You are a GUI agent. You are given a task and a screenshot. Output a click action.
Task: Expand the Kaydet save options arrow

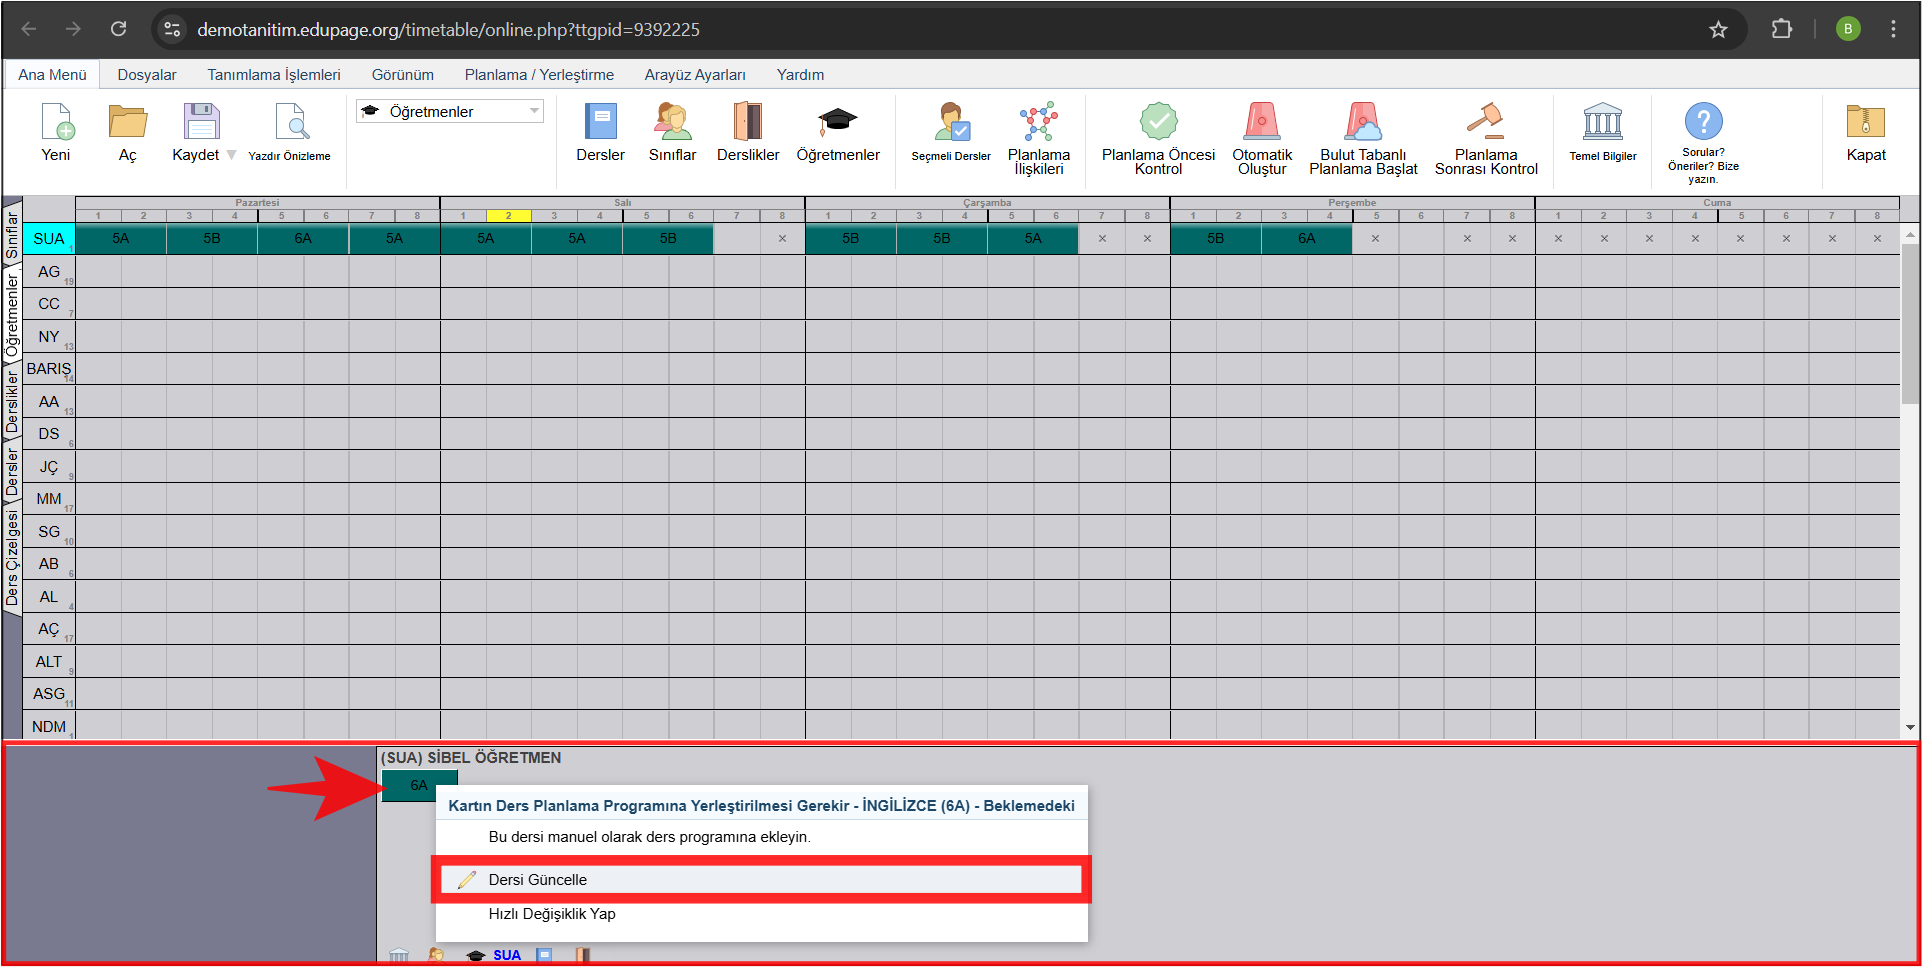tap(231, 155)
